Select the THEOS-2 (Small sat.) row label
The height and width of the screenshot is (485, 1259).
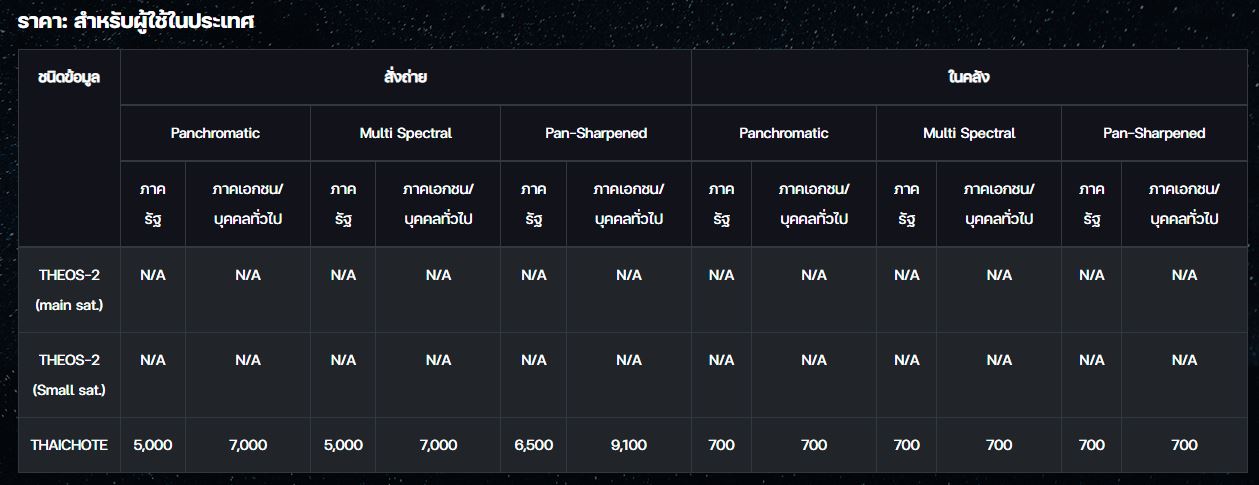(69, 375)
